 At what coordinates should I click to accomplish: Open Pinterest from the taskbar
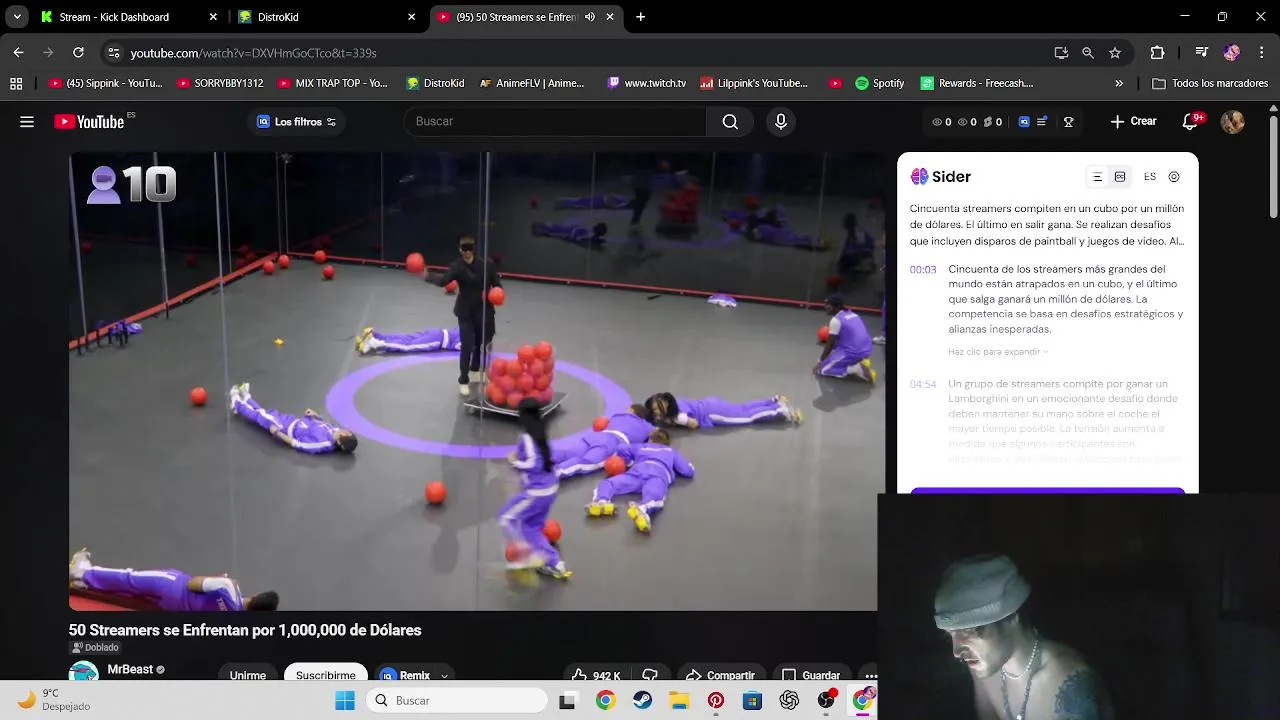pos(716,701)
